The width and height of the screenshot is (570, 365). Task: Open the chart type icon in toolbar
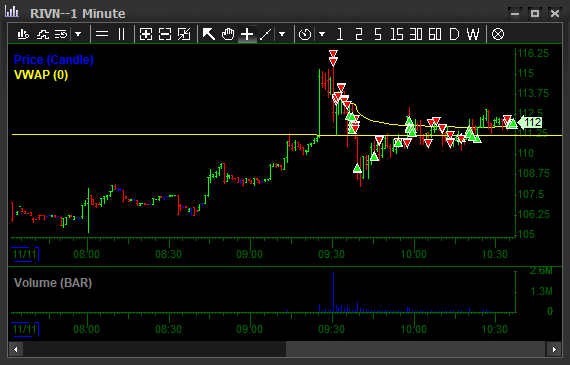click(x=23, y=35)
